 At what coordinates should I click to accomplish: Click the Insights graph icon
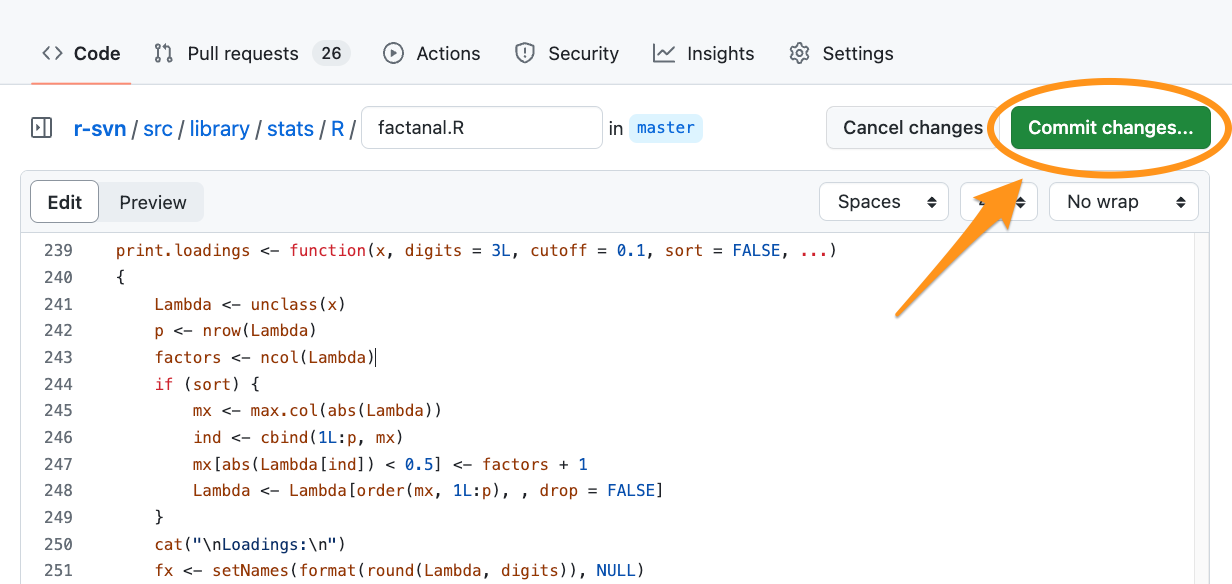tap(664, 54)
